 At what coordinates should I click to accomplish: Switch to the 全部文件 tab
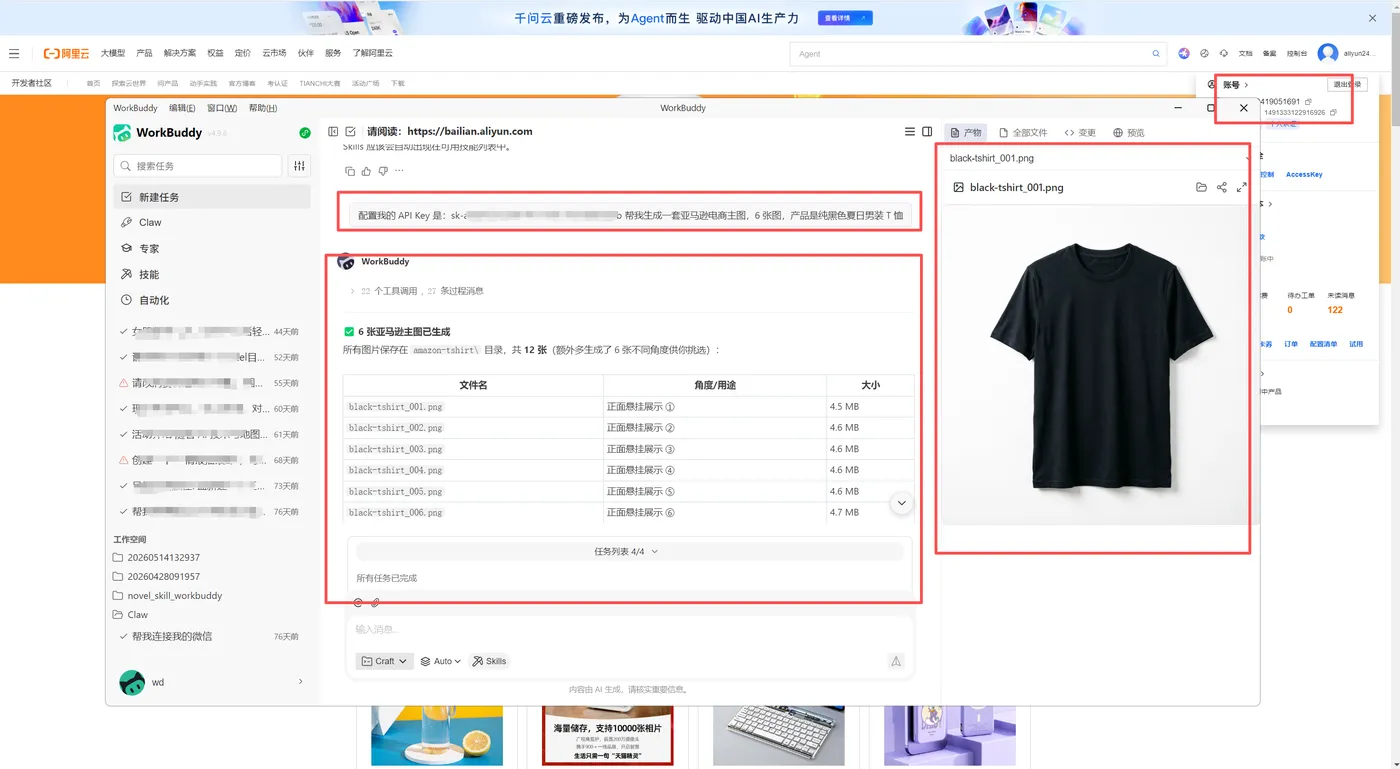click(x=1023, y=132)
